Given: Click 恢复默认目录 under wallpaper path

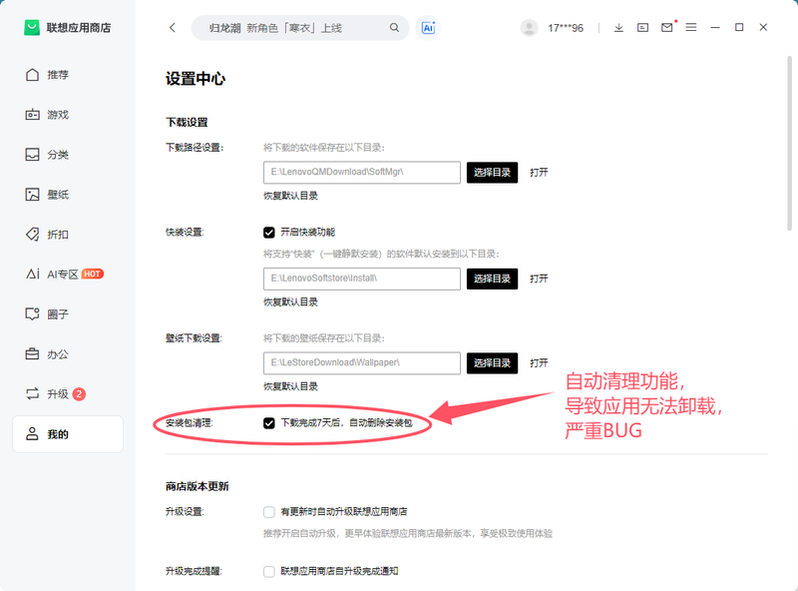Looking at the screenshot, I should (291, 386).
